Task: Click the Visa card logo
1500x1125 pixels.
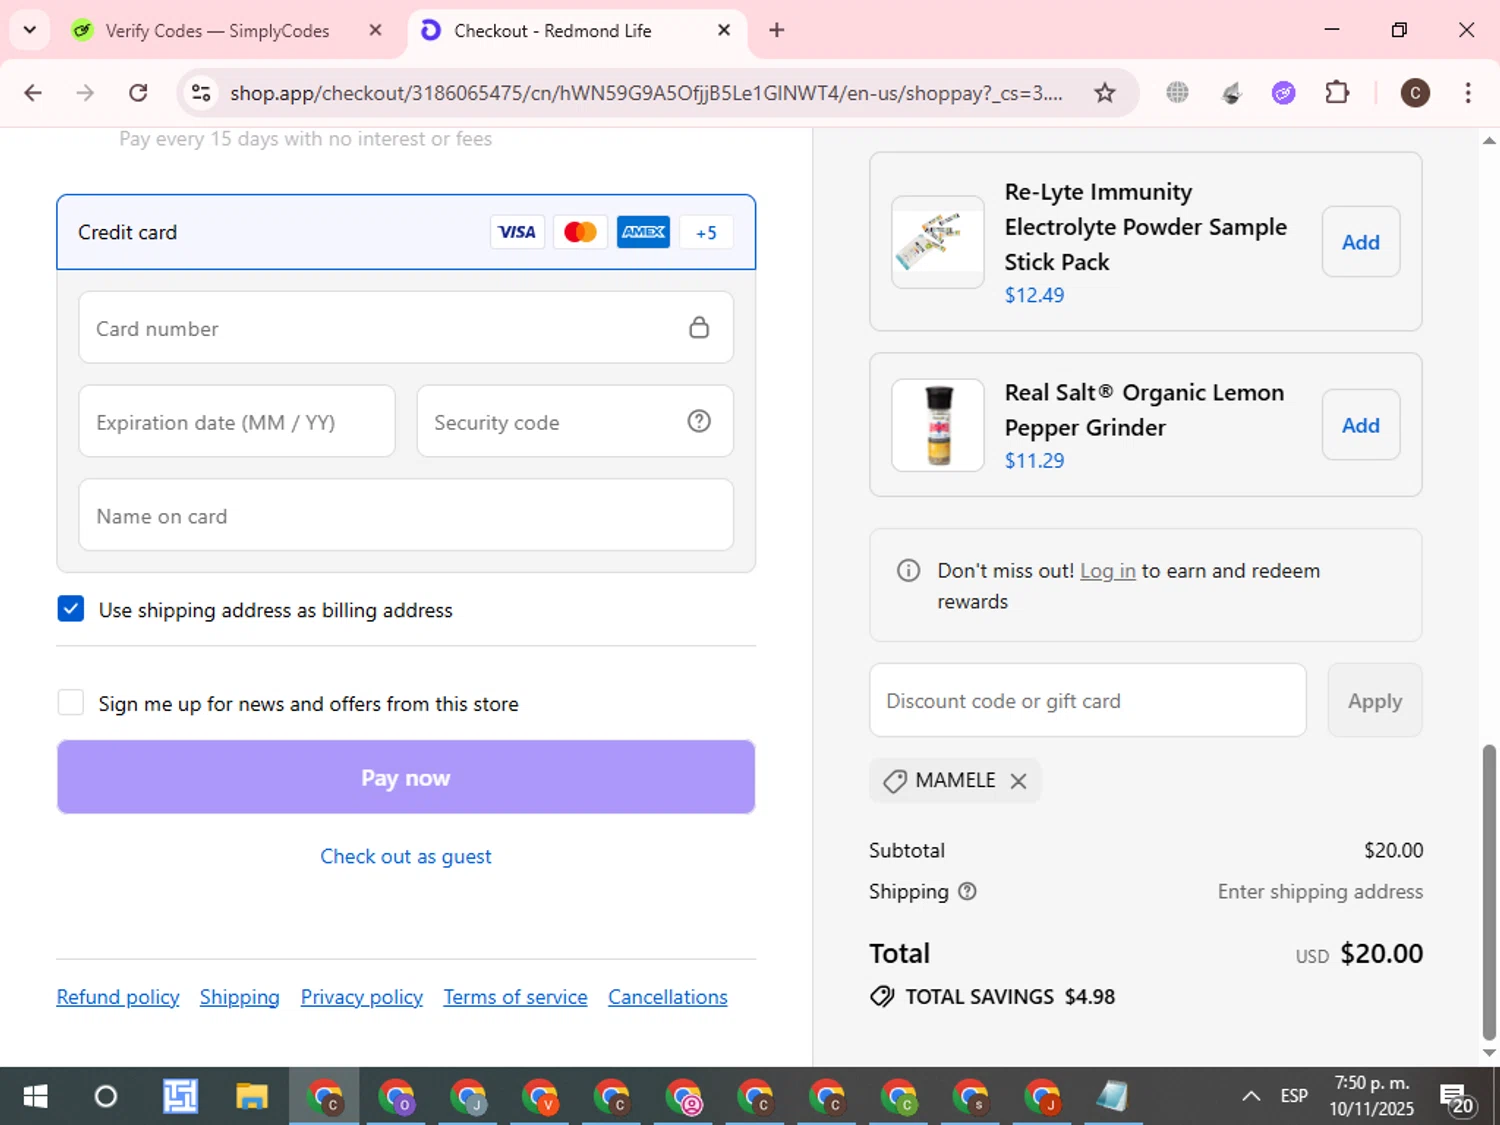Action: [517, 232]
